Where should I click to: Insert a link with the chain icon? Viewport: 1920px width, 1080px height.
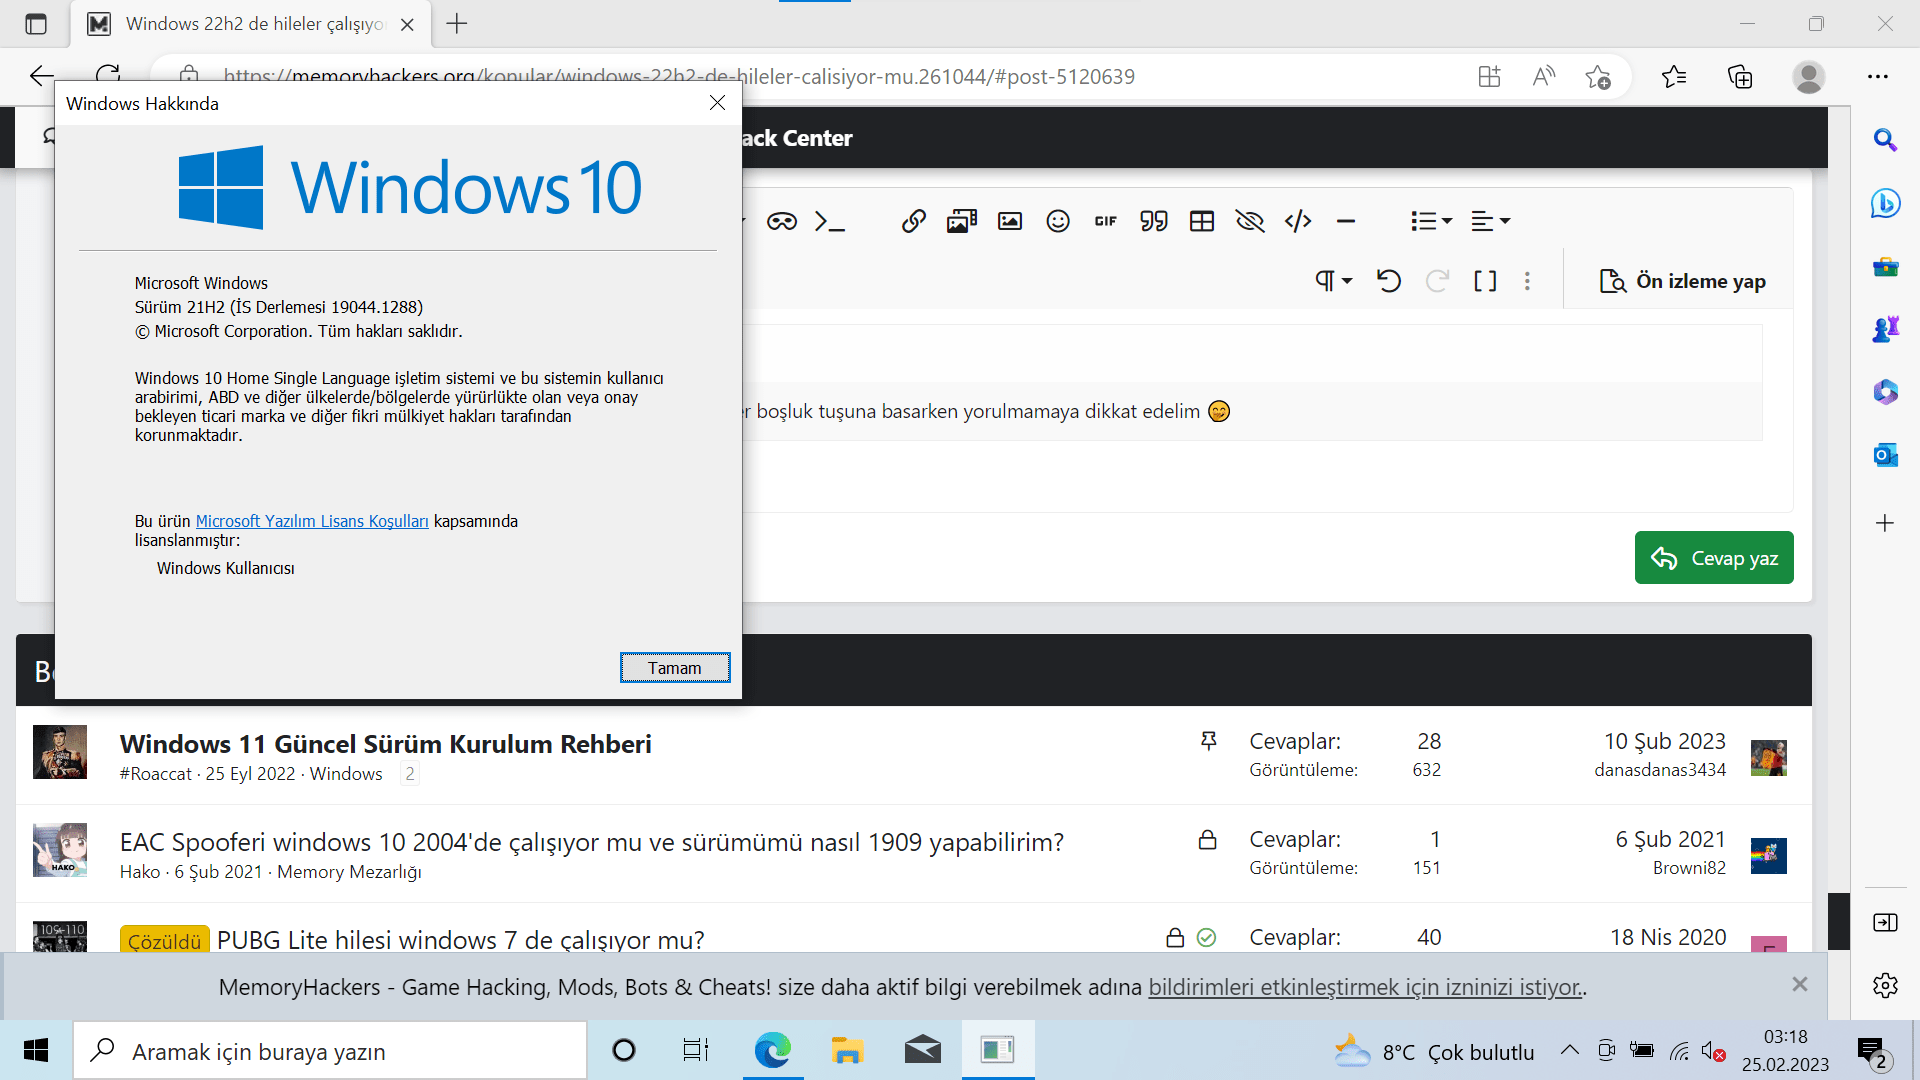click(914, 221)
